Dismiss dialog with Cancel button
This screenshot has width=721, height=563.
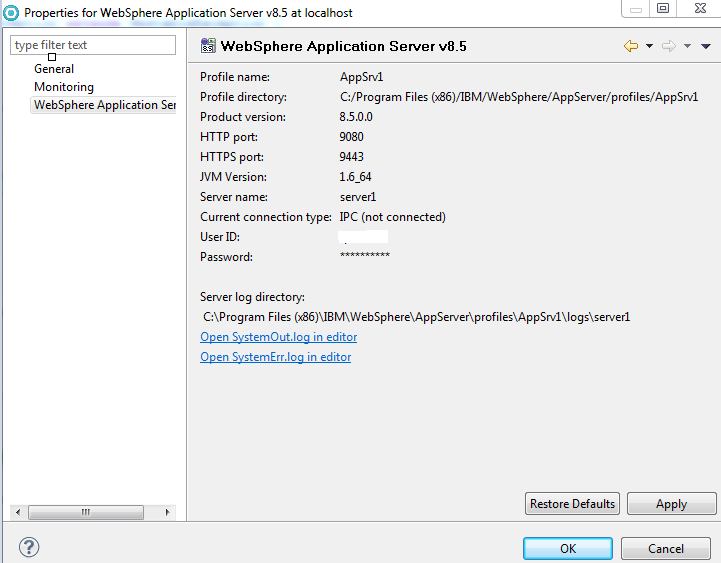click(666, 548)
